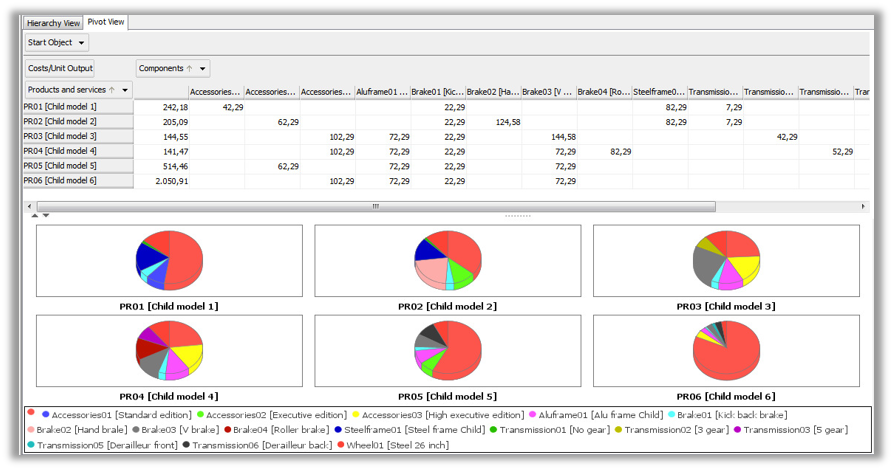Click the Brake03 gray legend swatch
The height and width of the screenshot is (470, 893).
pos(136,430)
